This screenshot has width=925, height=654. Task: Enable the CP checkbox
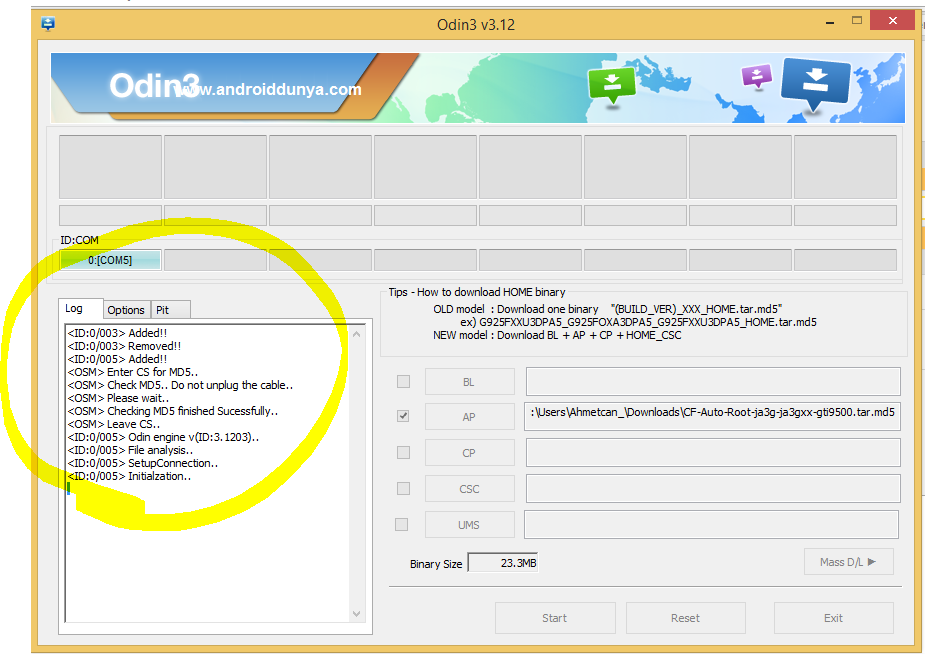point(404,452)
